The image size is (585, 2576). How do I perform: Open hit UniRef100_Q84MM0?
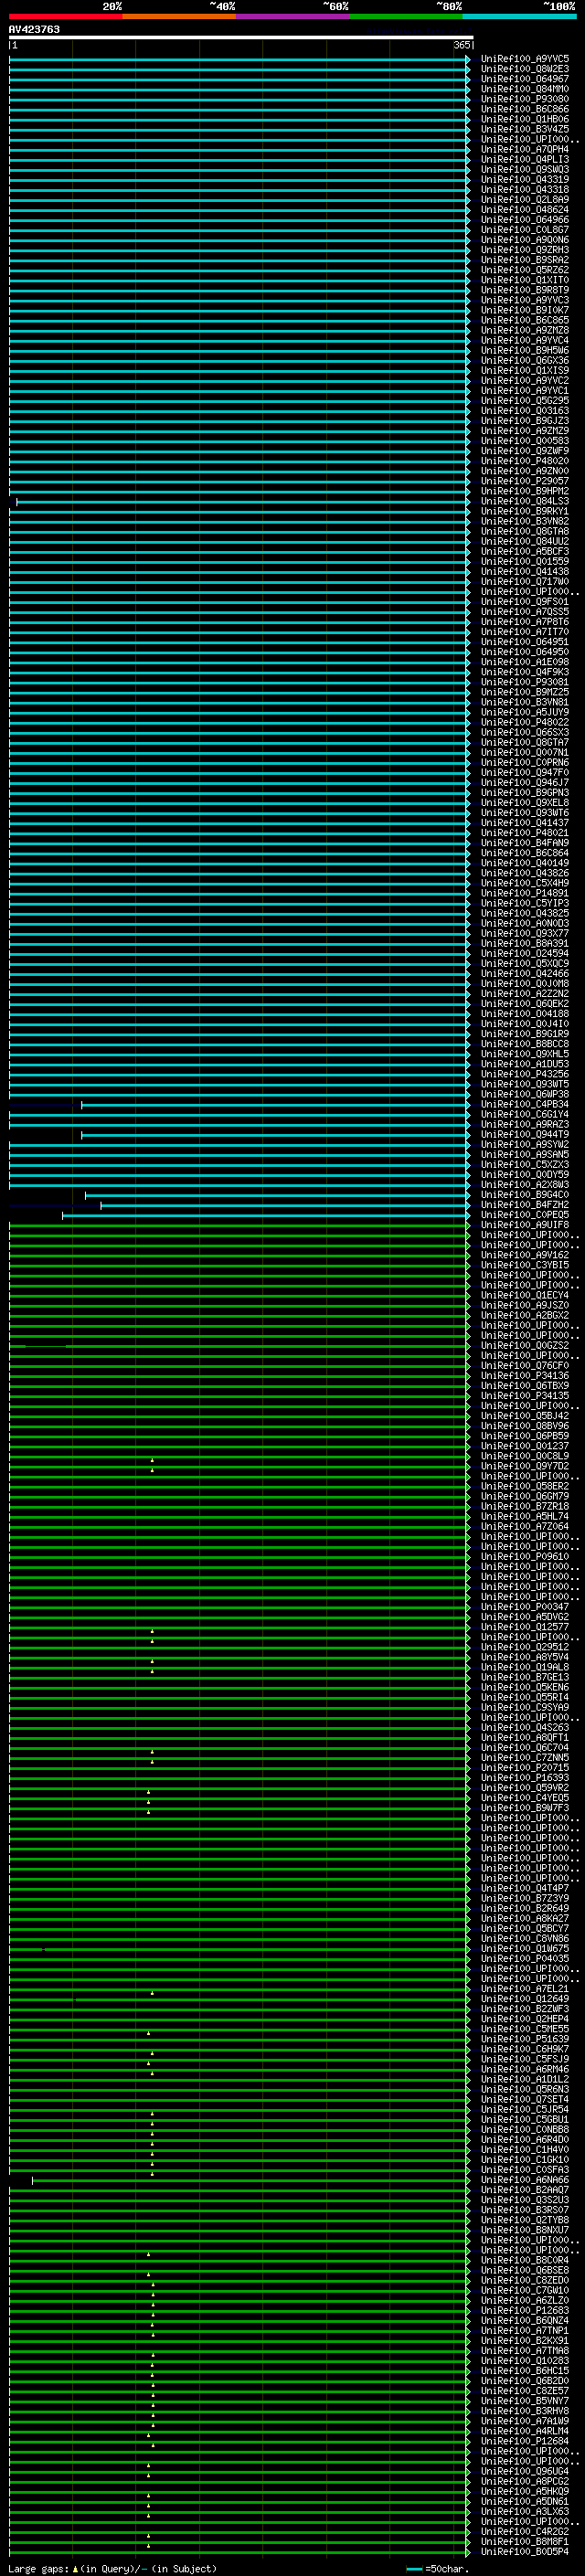(x=525, y=89)
